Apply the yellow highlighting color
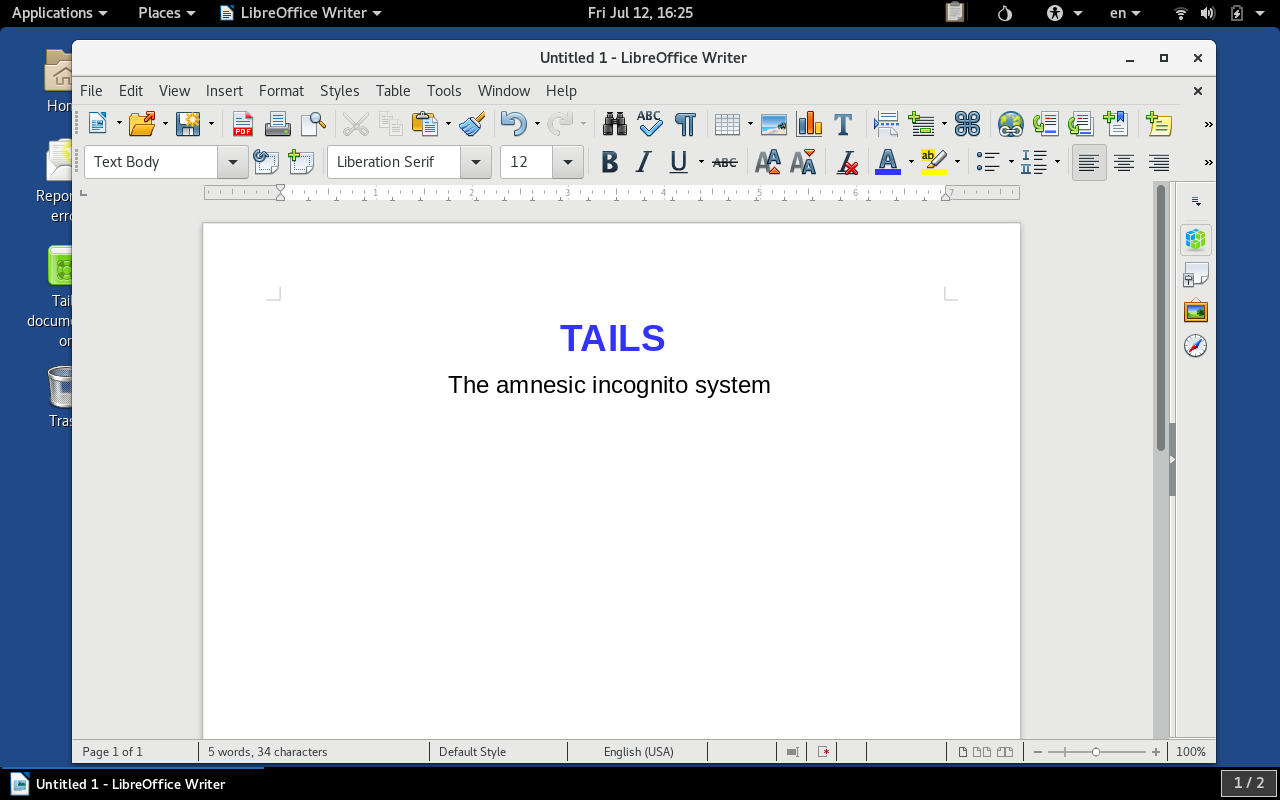The height and width of the screenshot is (800, 1280). pos(934,162)
